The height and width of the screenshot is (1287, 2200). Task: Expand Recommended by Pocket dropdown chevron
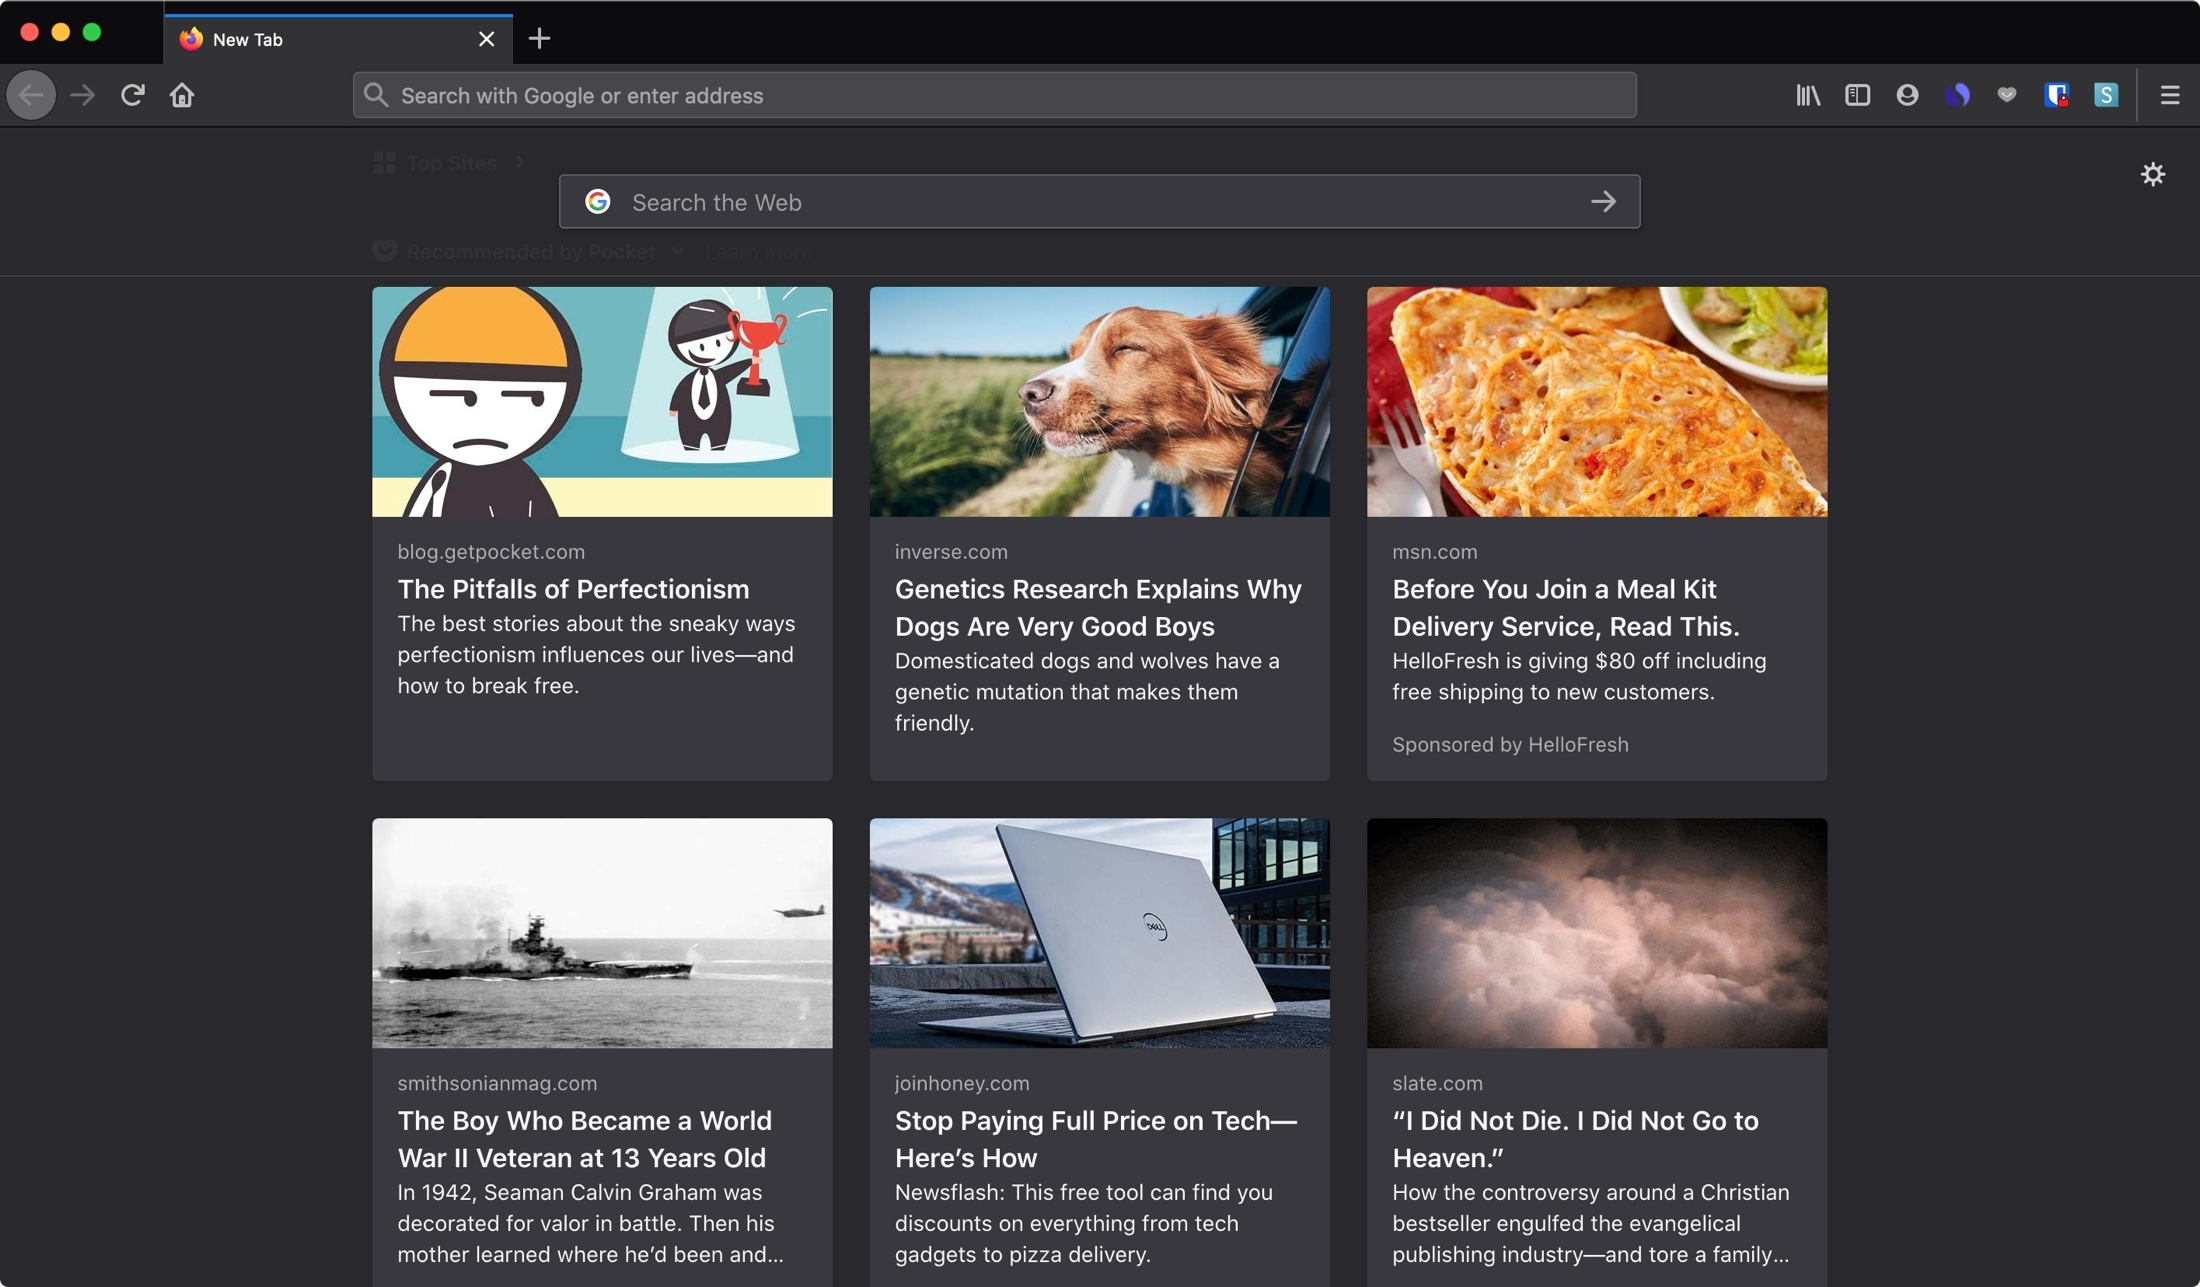pos(678,251)
